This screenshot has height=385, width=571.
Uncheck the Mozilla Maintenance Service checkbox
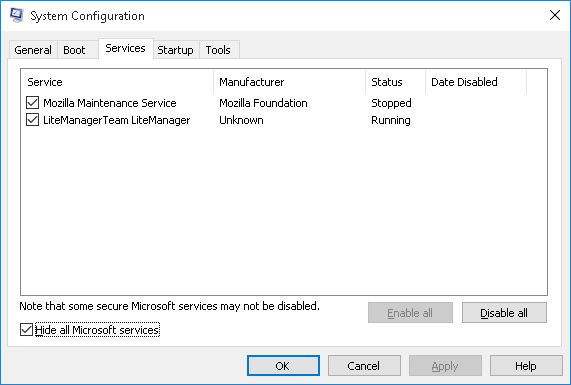[x=32, y=103]
